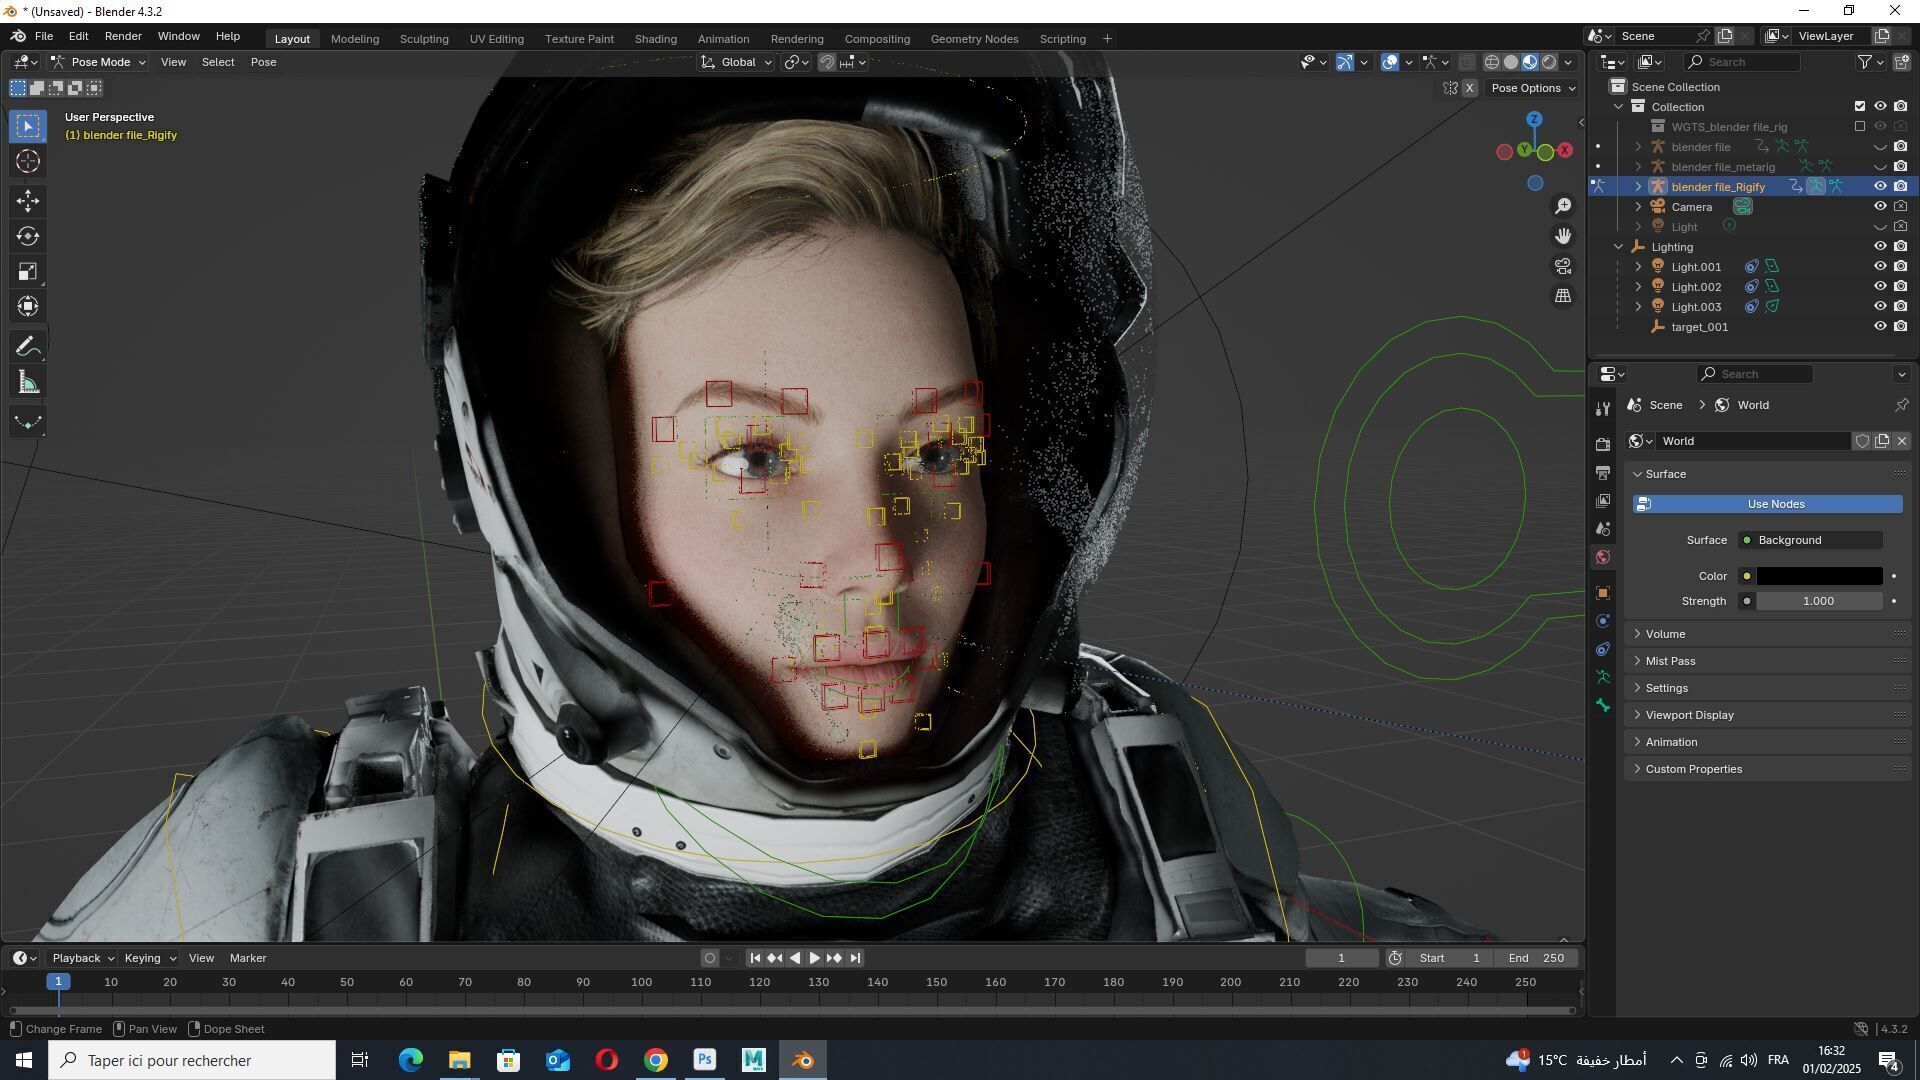
Task: Click the End frame field
Action: pyautogui.click(x=1537, y=958)
